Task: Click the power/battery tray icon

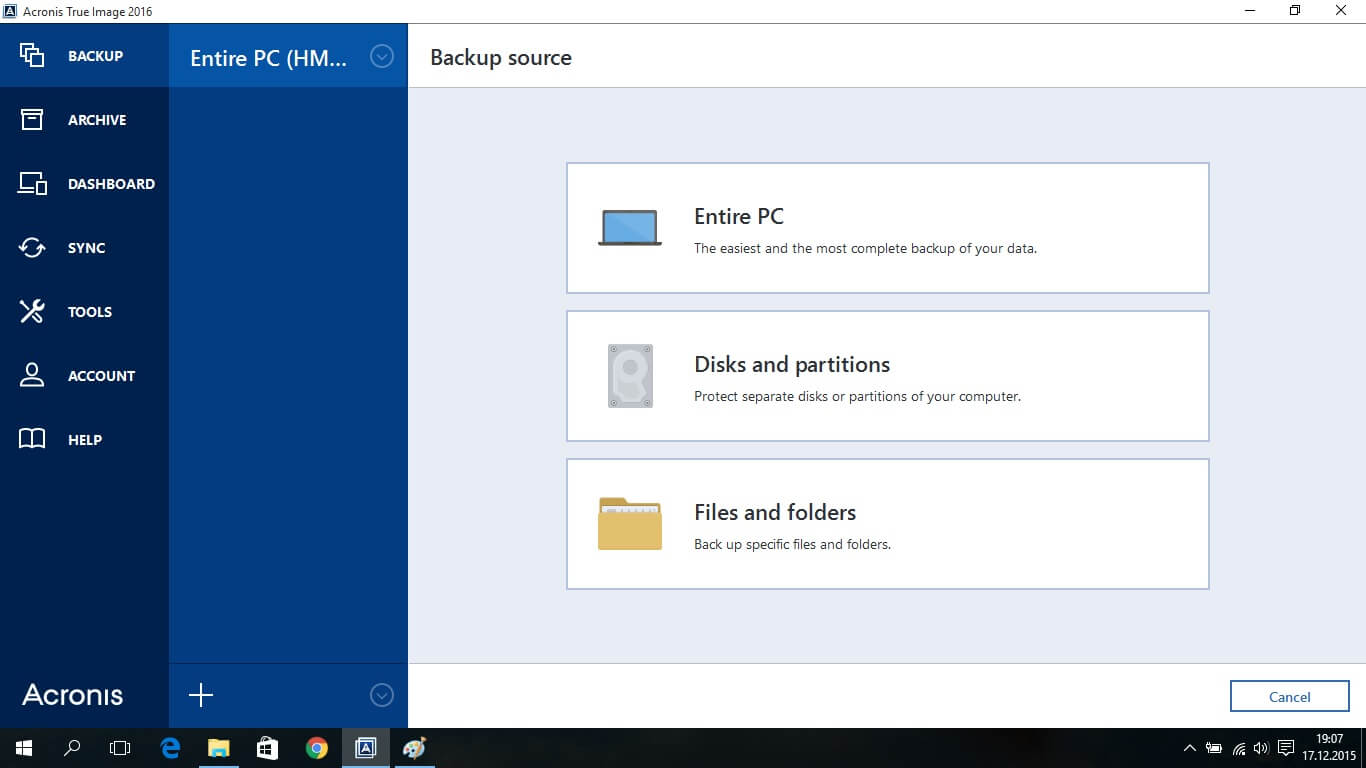Action: click(x=1214, y=748)
